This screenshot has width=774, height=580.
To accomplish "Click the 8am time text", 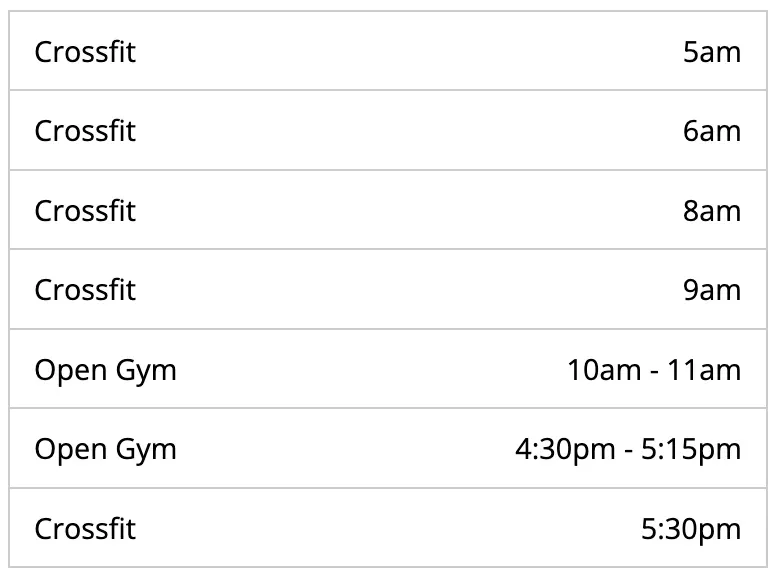I will click(x=712, y=211).
